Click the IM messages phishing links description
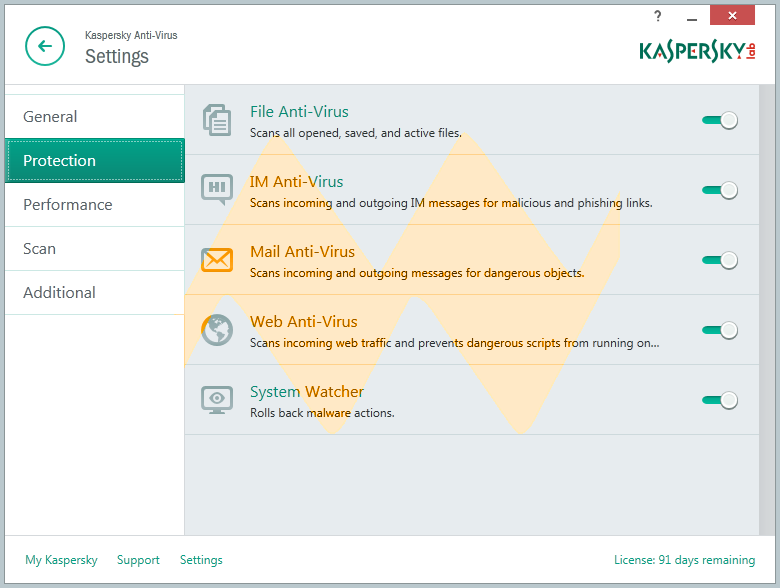 (451, 203)
